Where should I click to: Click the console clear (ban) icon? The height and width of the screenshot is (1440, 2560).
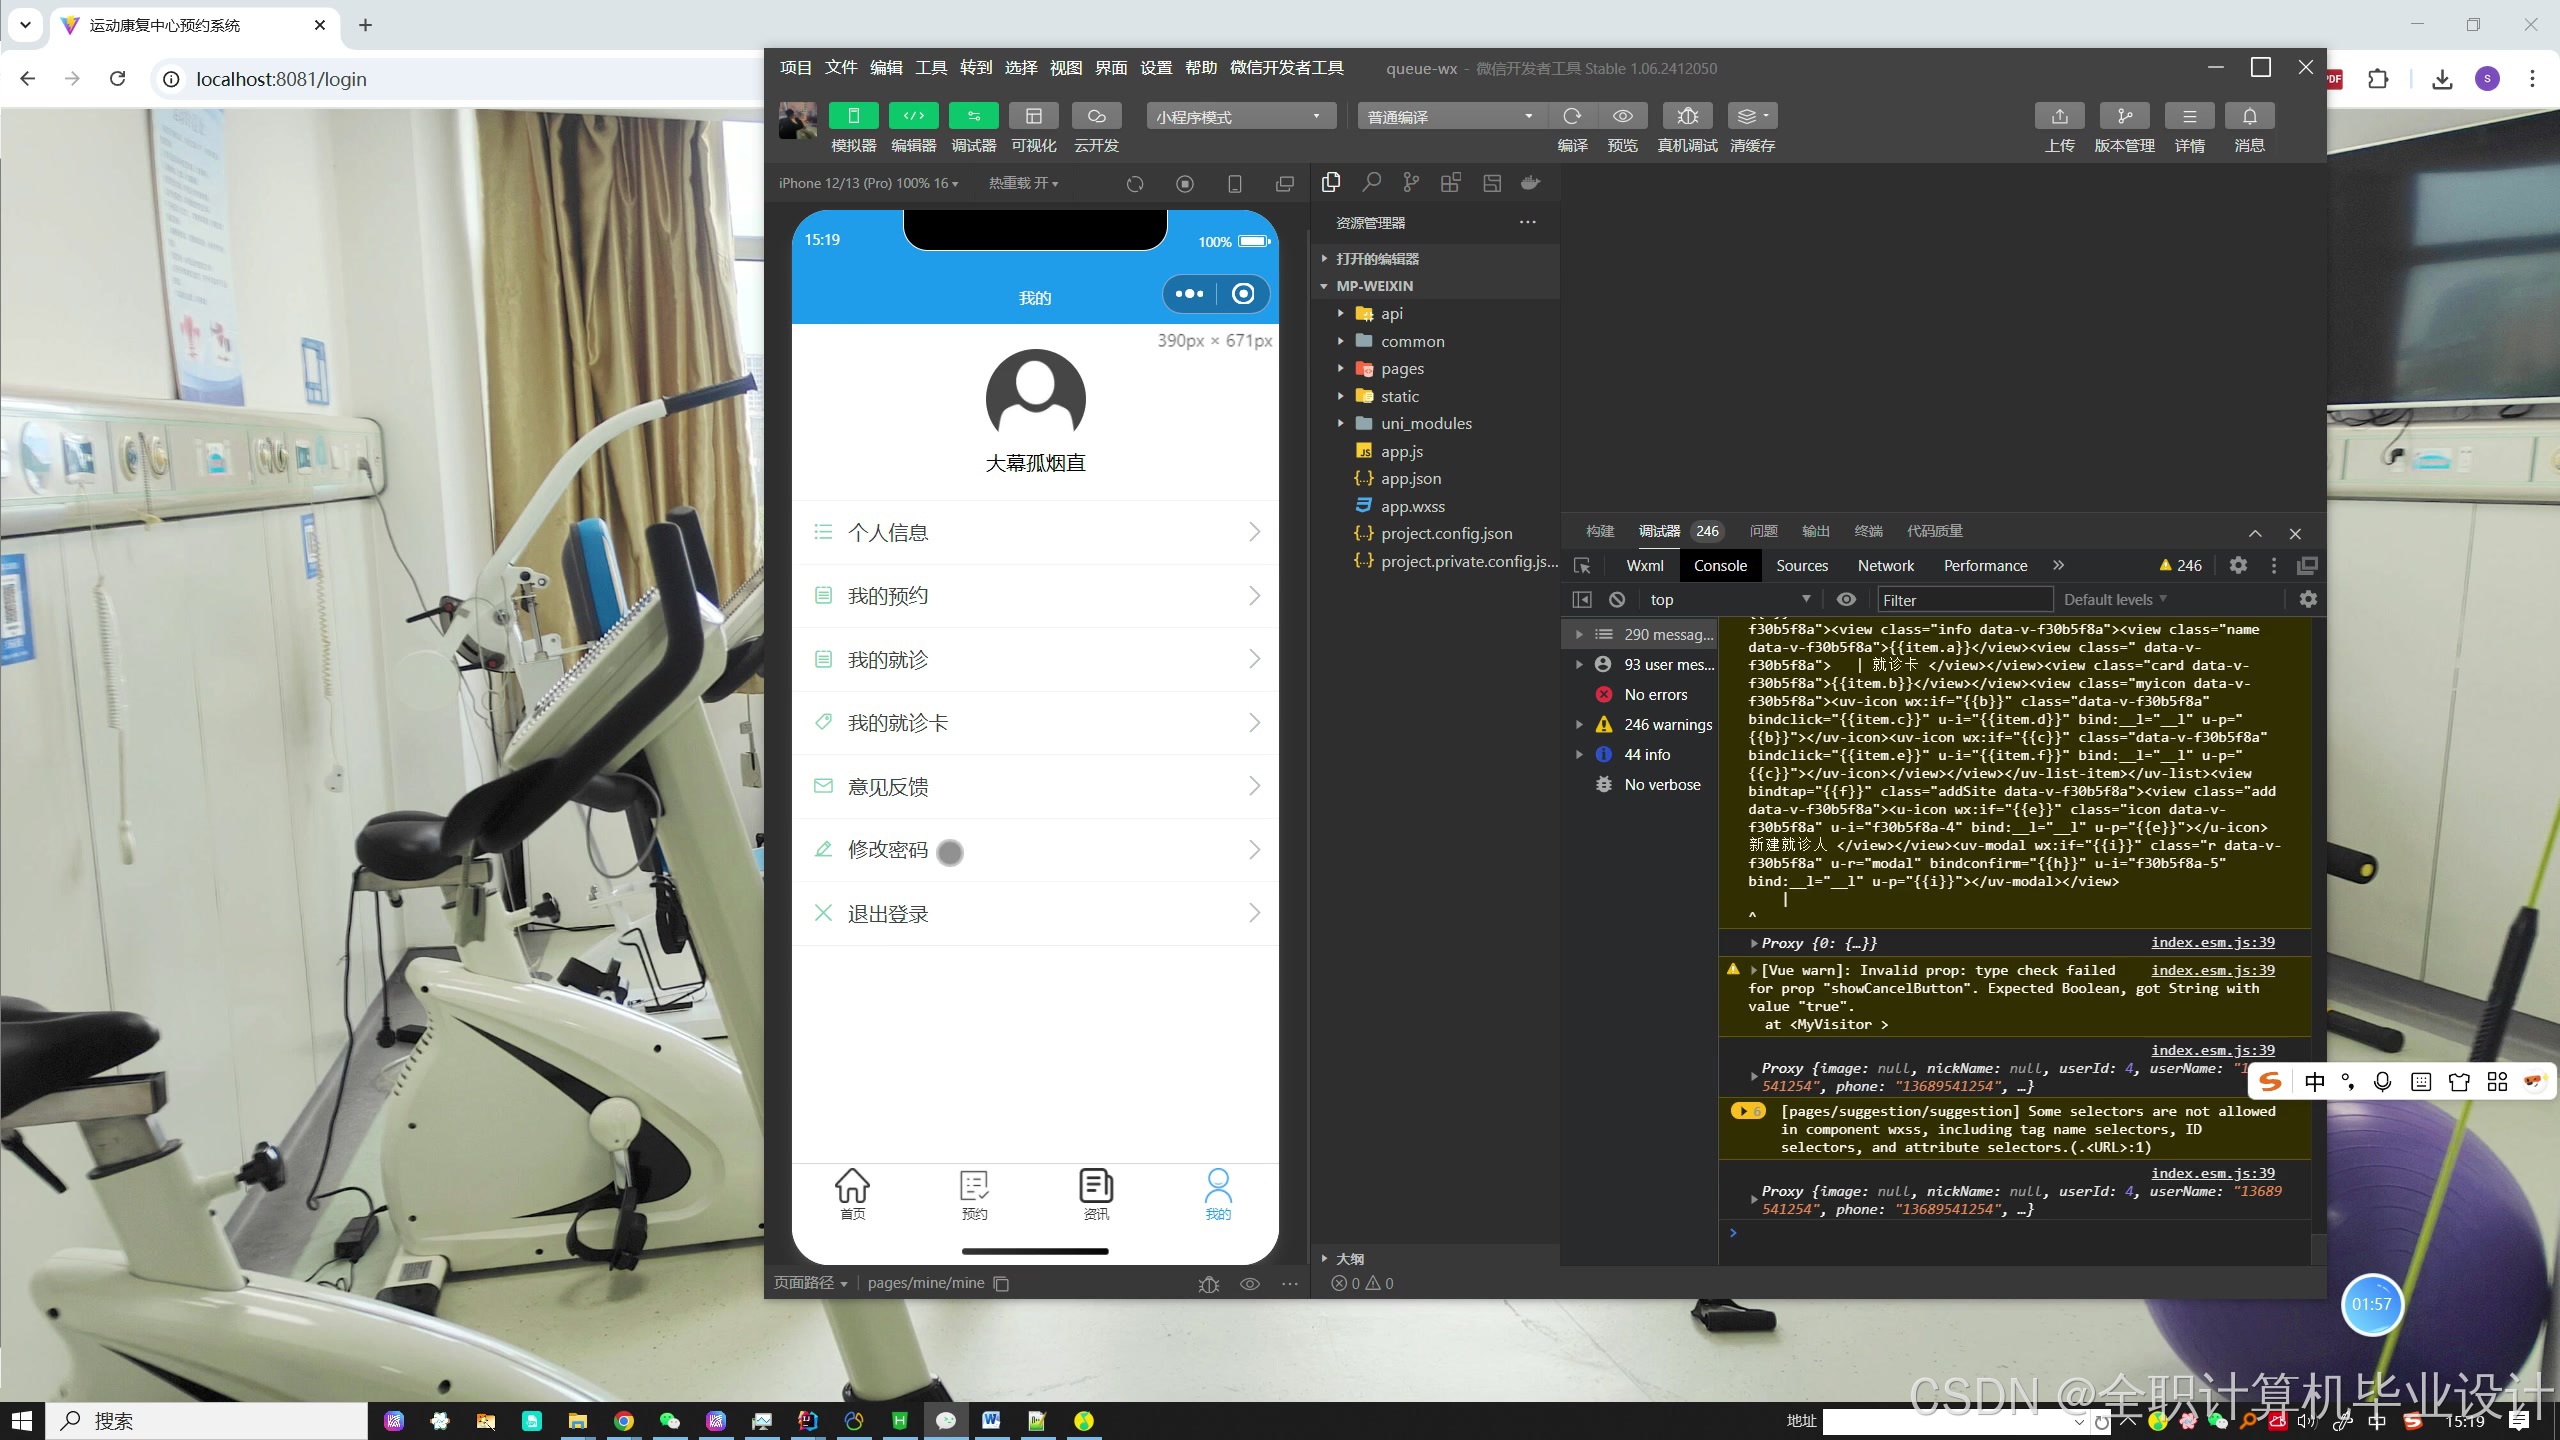(1617, 600)
